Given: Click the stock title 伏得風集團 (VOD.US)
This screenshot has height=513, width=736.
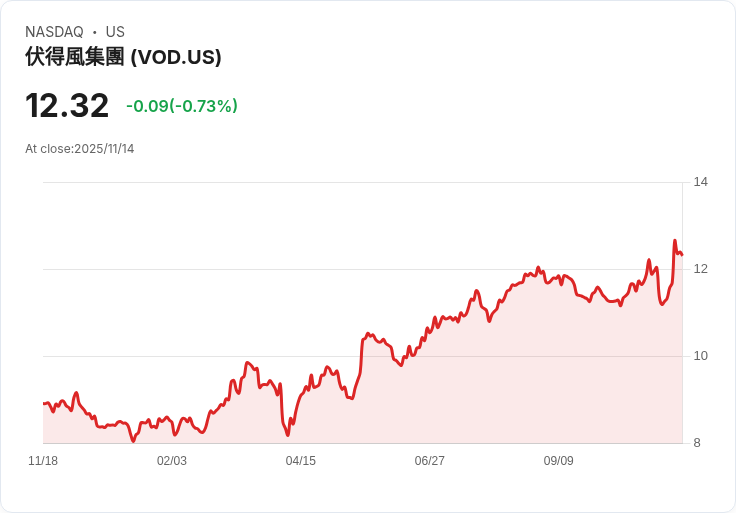Looking at the screenshot, I should tap(123, 57).
